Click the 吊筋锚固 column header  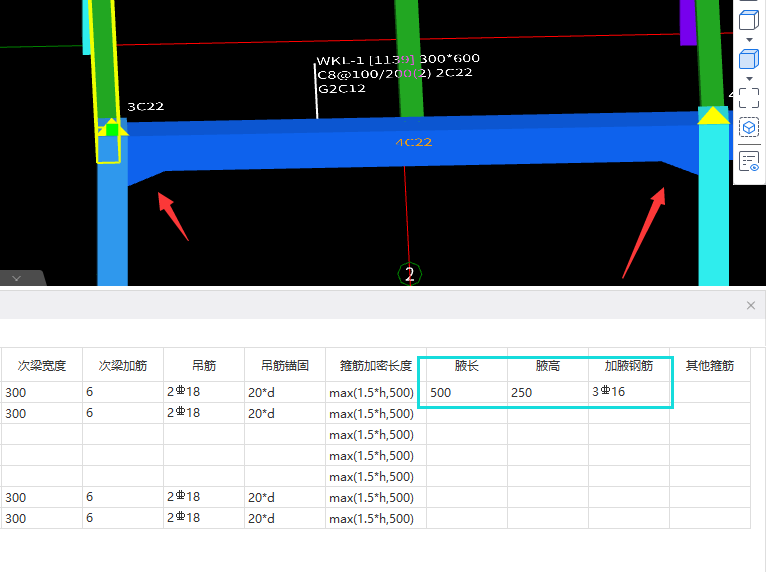[285, 365]
